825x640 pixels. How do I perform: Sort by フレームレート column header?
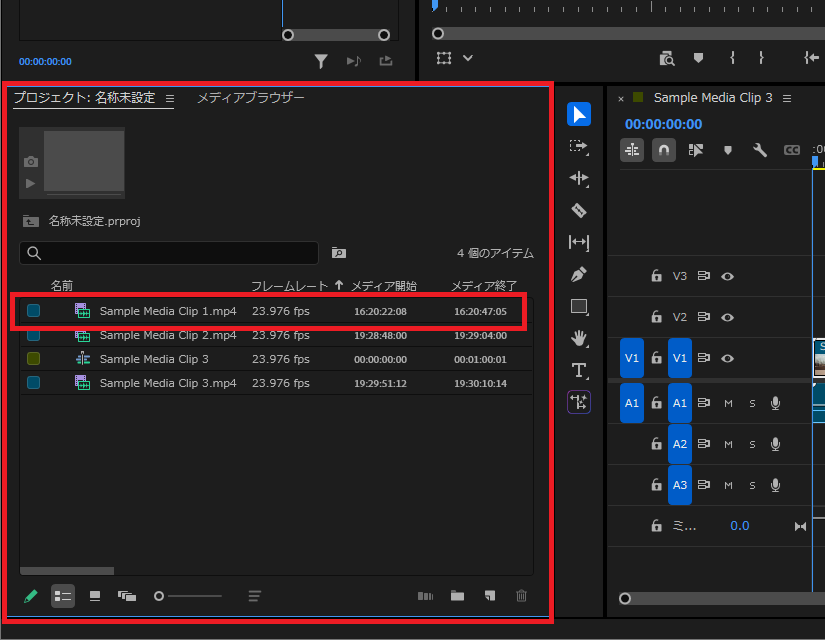pyautogui.click(x=289, y=286)
